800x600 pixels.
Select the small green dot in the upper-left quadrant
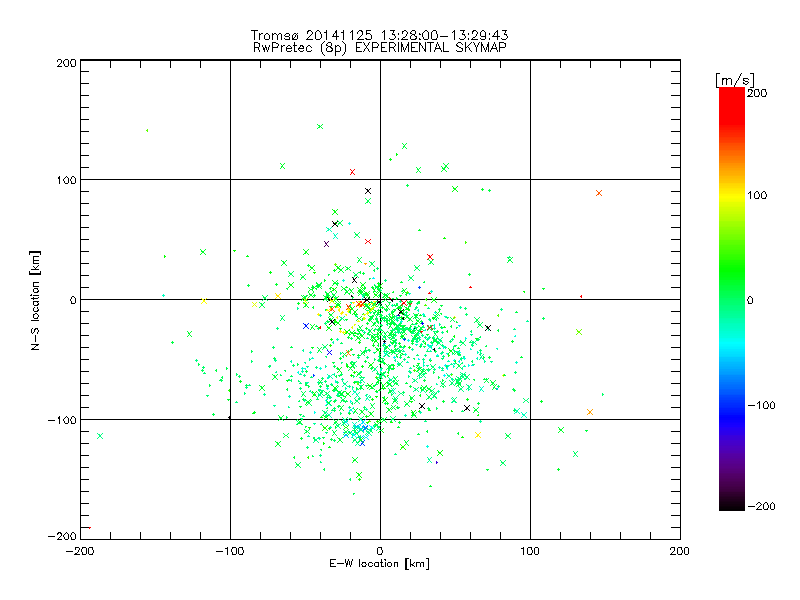pyautogui.click(x=147, y=131)
